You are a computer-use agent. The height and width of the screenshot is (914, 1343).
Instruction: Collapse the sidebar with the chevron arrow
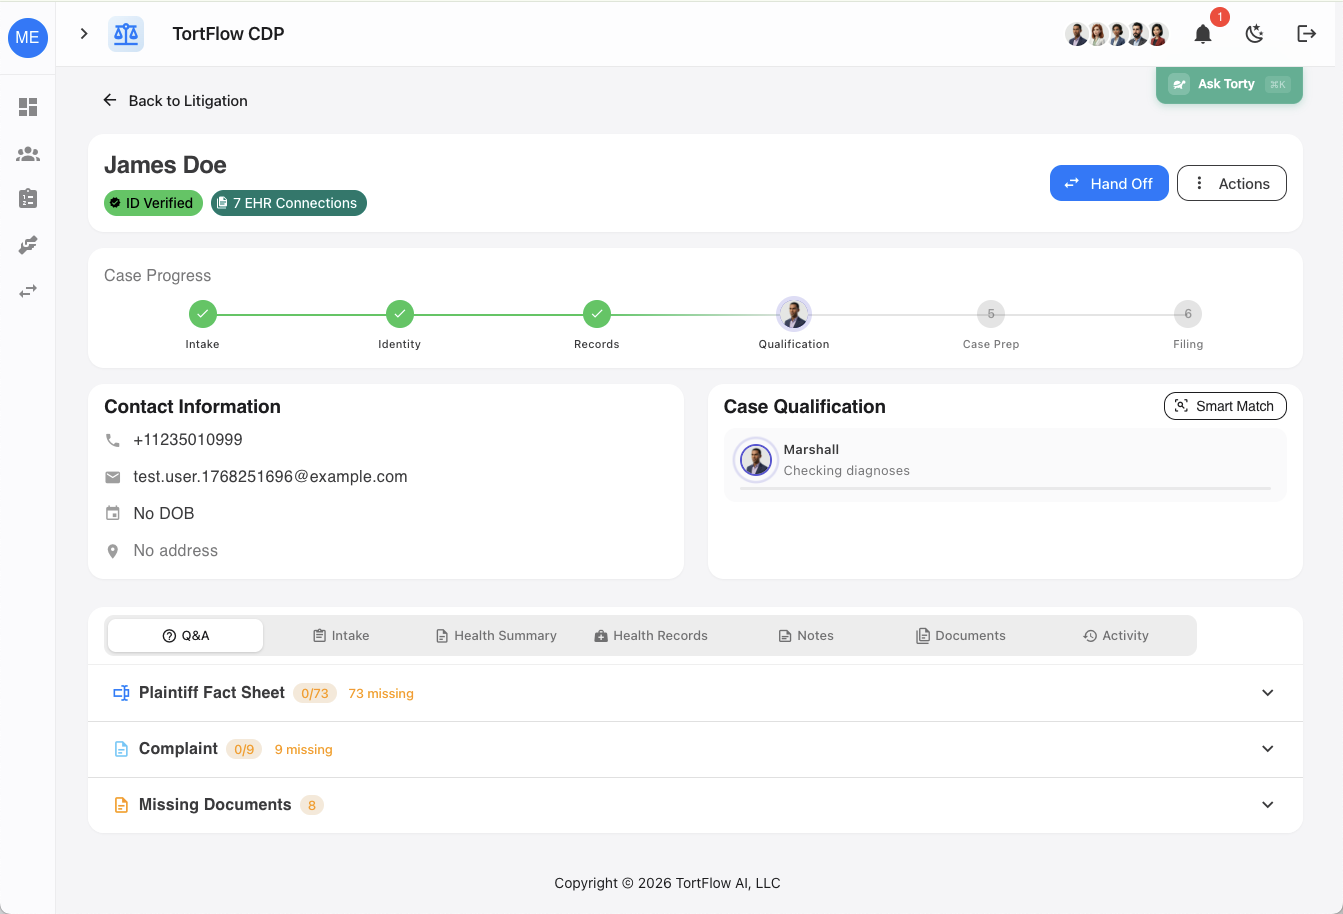(x=83, y=32)
